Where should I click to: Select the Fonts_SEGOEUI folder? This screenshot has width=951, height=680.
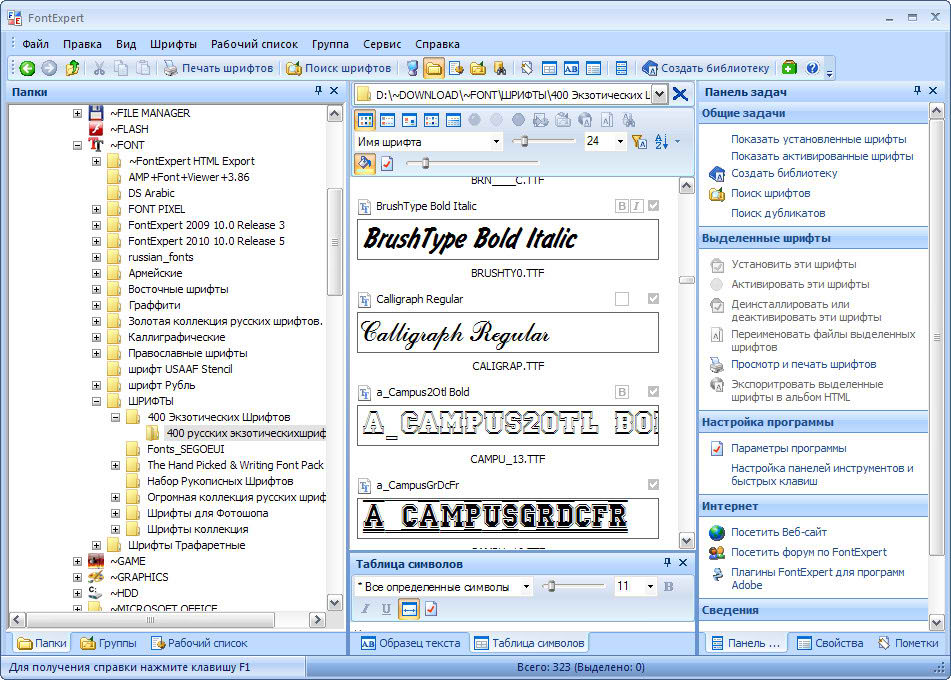tap(186, 449)
